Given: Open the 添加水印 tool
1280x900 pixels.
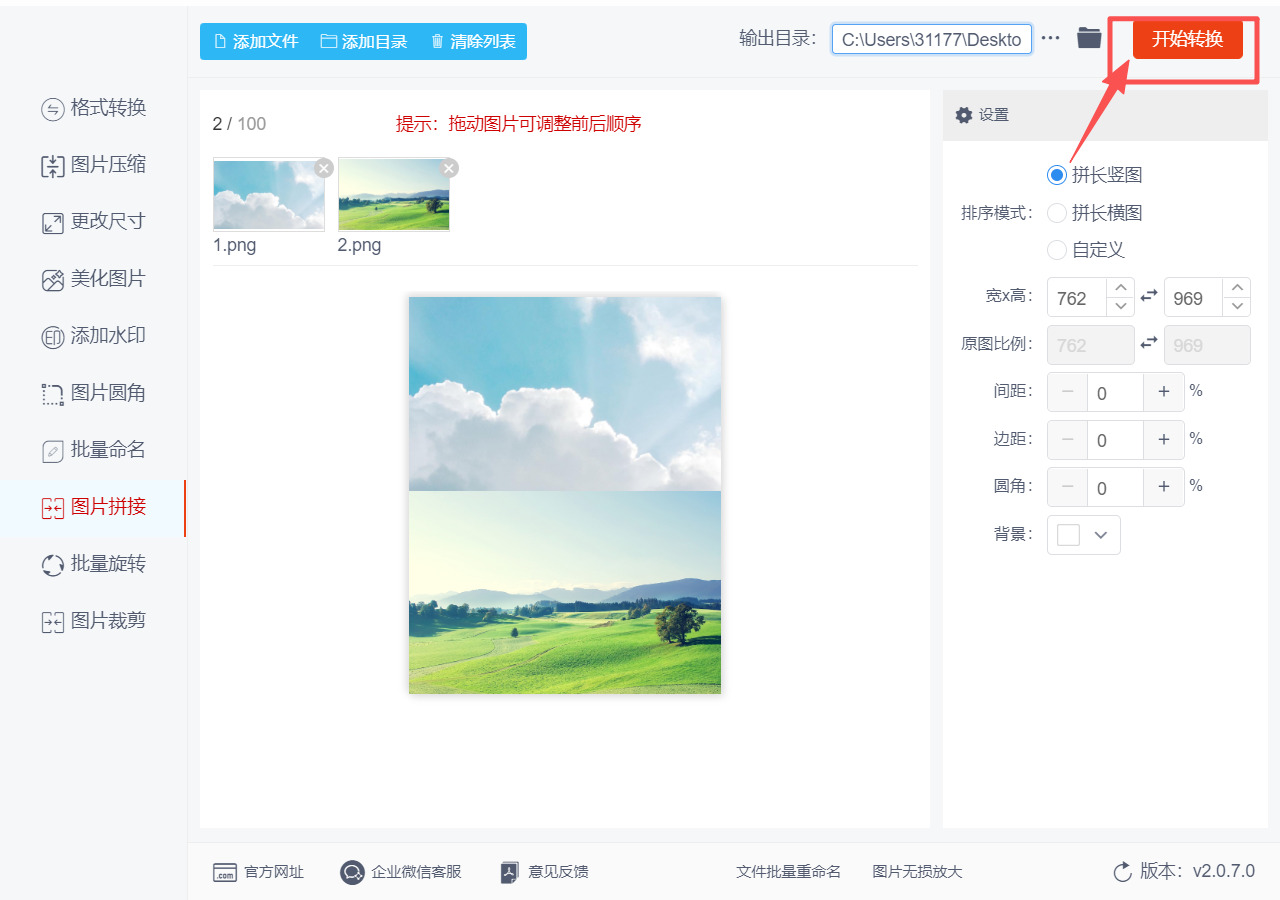Looking at the screenshot, I should point(93,335).
